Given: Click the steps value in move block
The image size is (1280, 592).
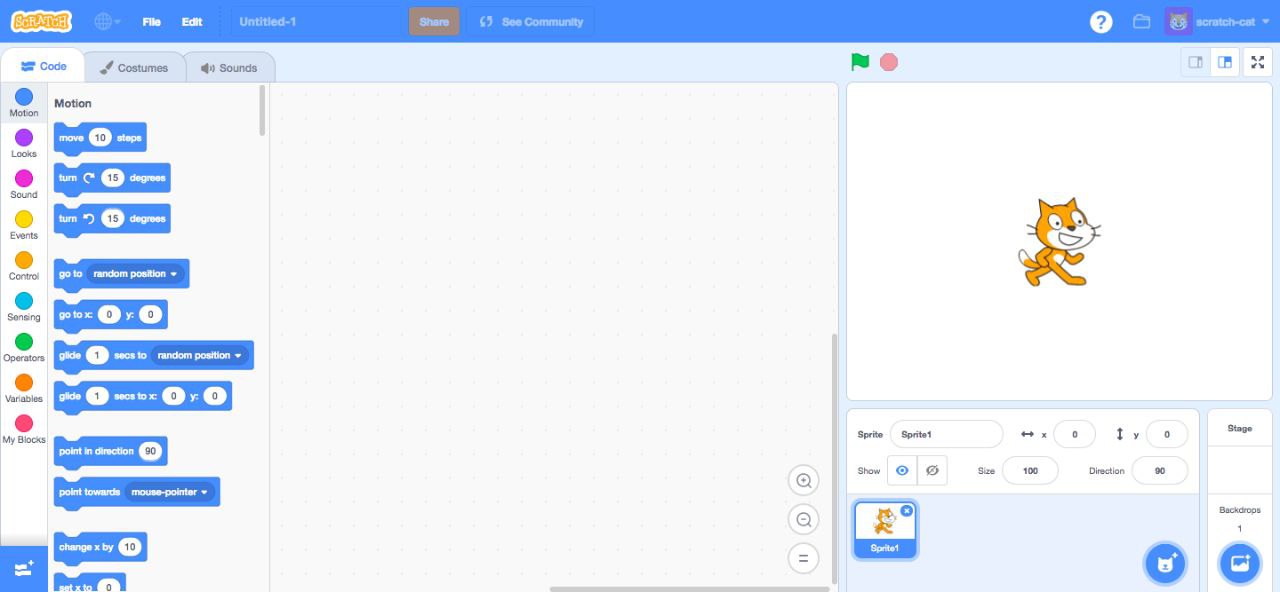Looking at the screenshot, I should [x=100, y=138].
